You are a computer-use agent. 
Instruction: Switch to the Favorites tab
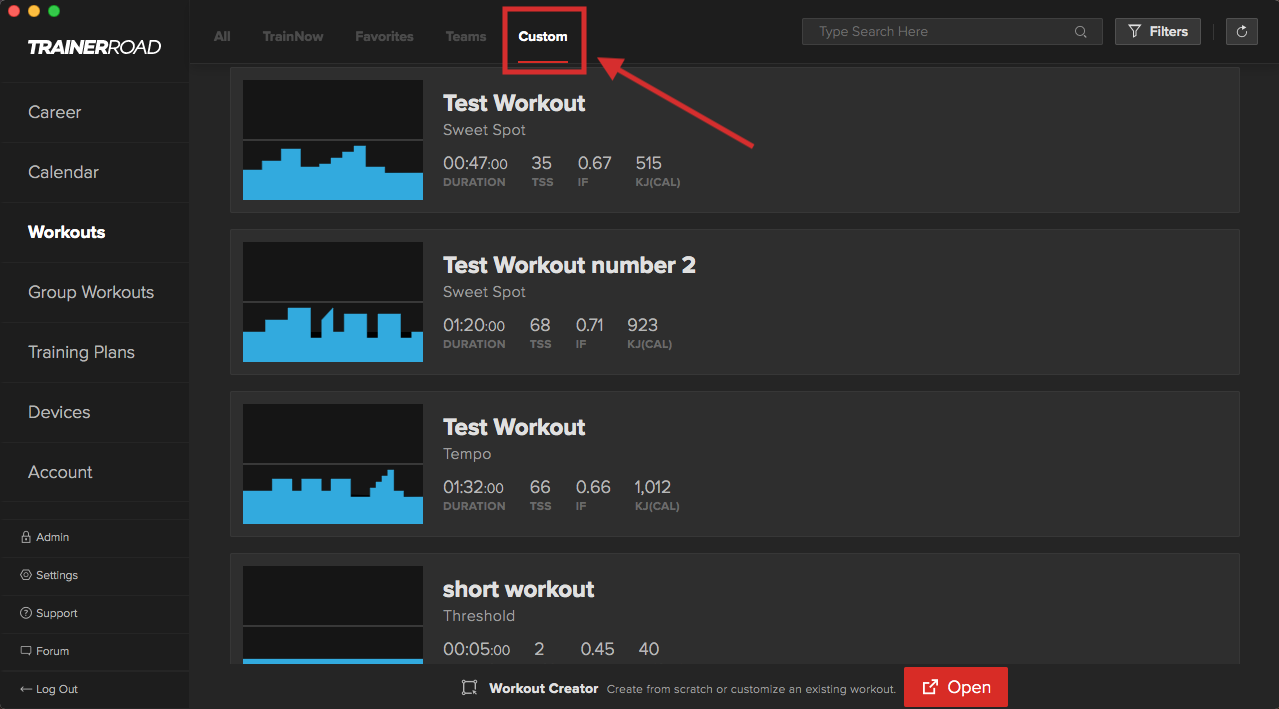(x=384, y=36)
